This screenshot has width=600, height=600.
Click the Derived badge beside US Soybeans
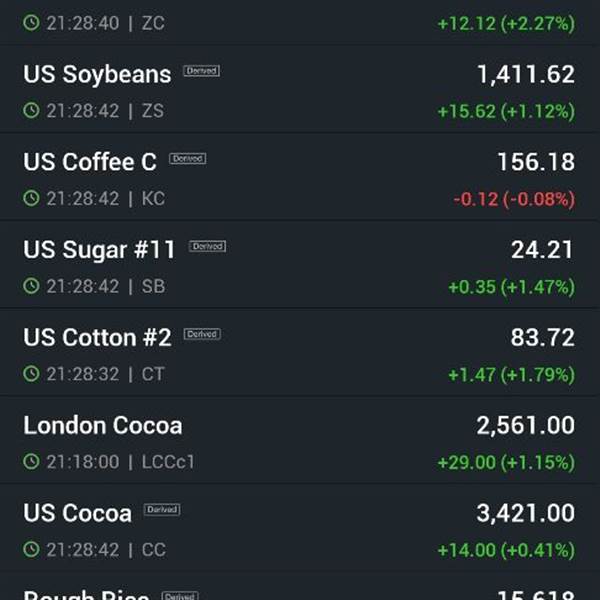[x=202, y=71]
